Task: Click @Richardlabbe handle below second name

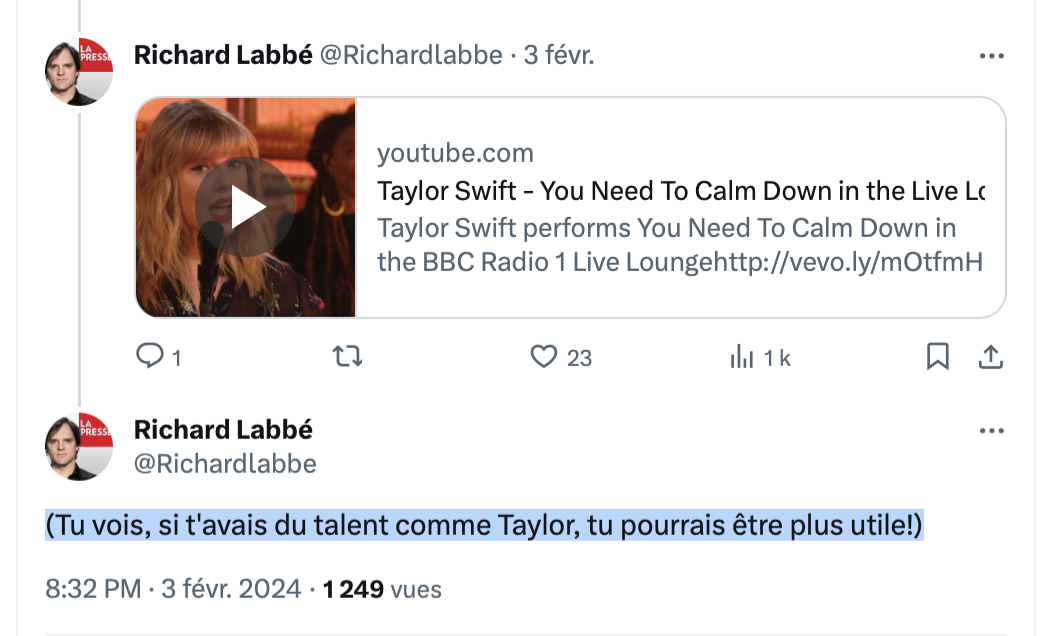Action: click(x=225, y=464)
